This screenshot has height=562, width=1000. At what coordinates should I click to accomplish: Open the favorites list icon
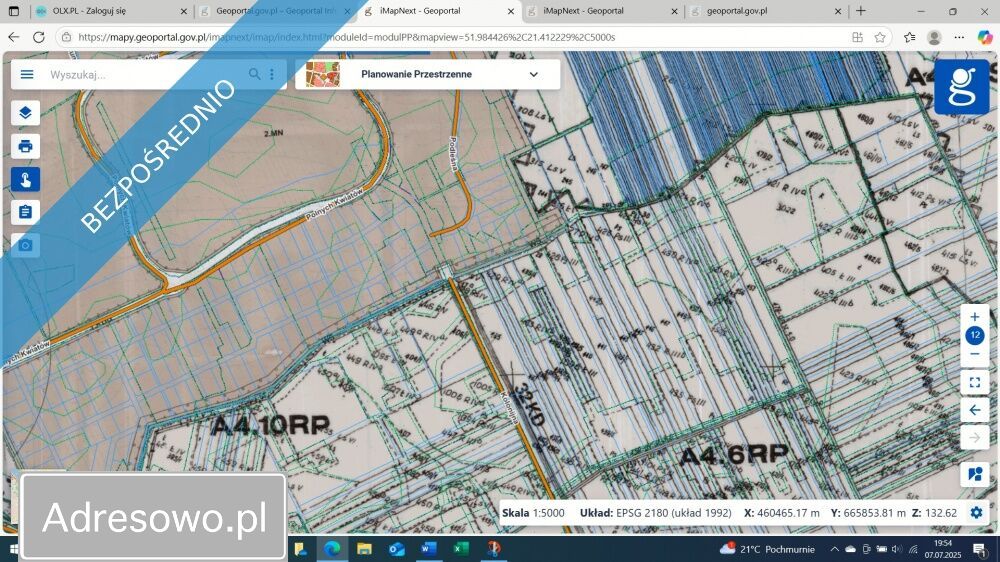pyautogui.click(x=910, y=38)
